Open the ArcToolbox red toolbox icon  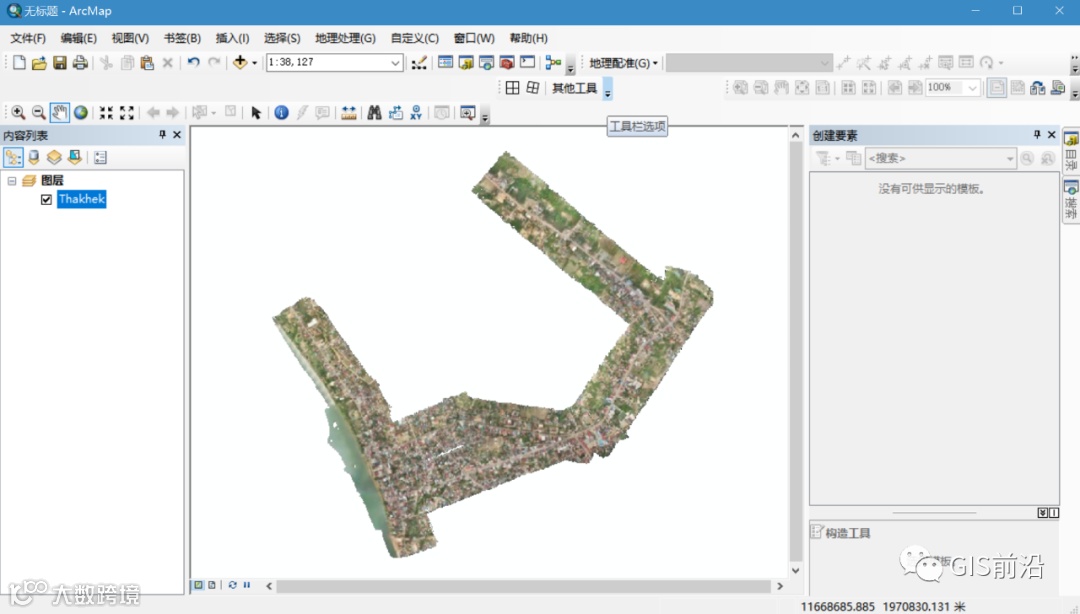506,63
